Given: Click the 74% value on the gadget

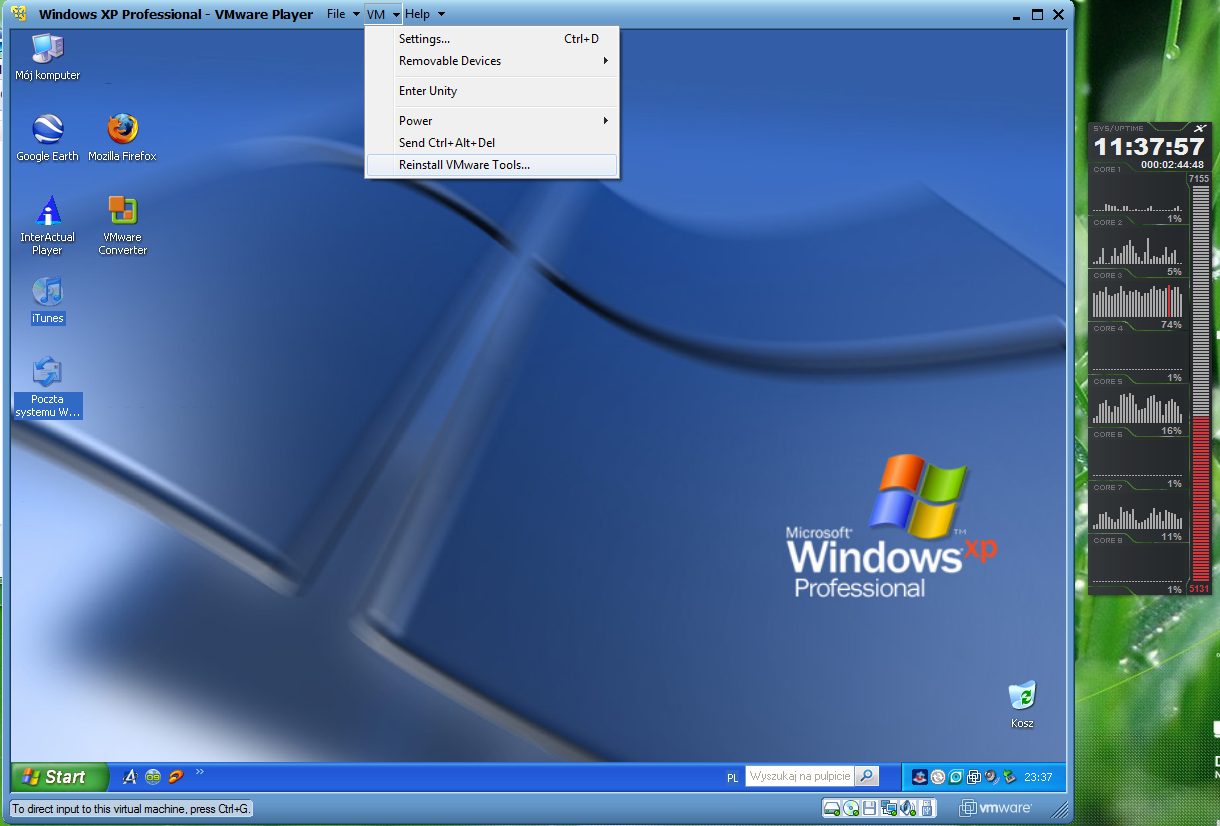Looking at the screenshot, I should pos(1171,325).
